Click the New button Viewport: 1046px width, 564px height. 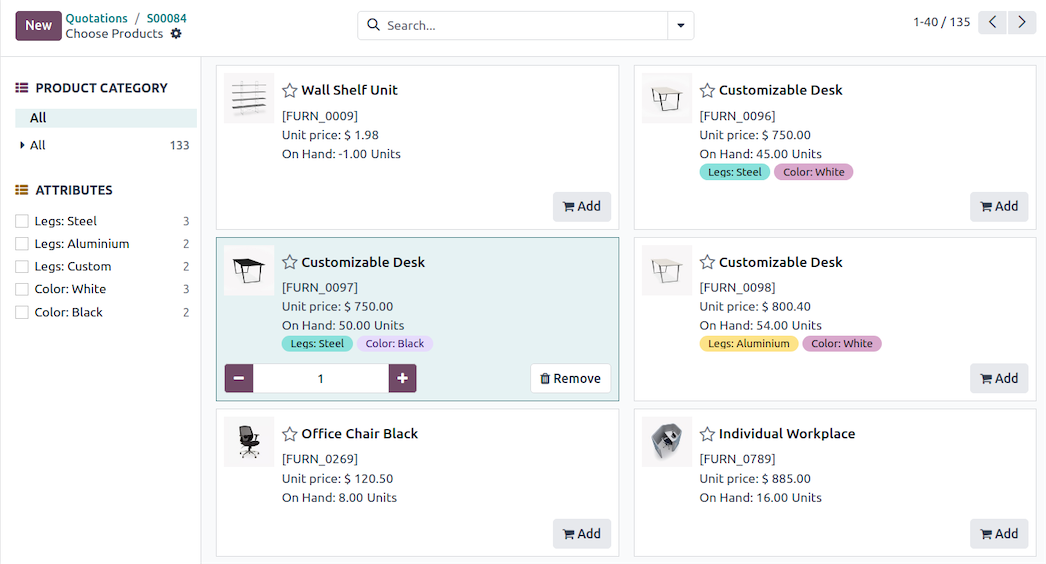(x=38, y=26)
